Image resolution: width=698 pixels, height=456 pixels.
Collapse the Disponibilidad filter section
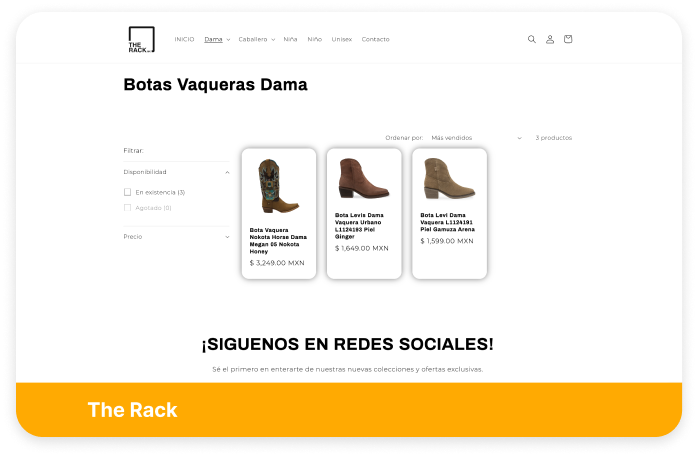pyautogui.click(x=226, y=172)
